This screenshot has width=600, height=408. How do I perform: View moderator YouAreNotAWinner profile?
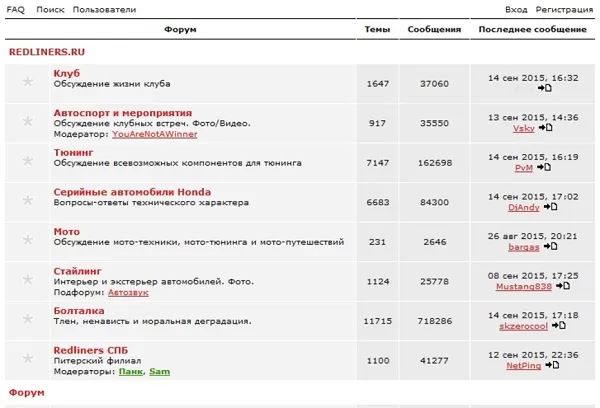[x=154, y=134]
